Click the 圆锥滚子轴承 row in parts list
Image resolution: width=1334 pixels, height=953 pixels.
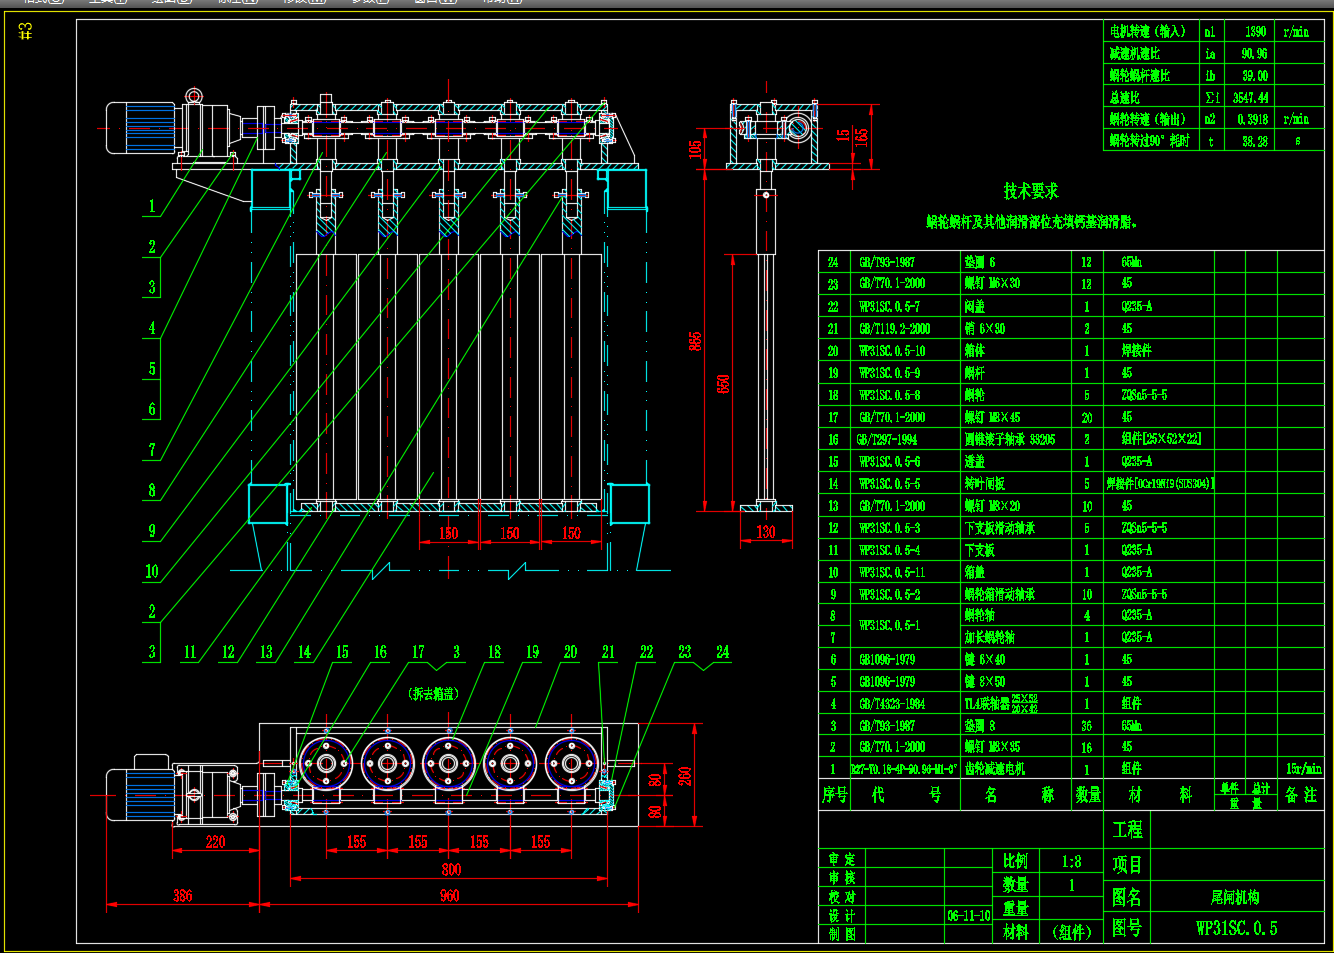[x=1010, y=439]
